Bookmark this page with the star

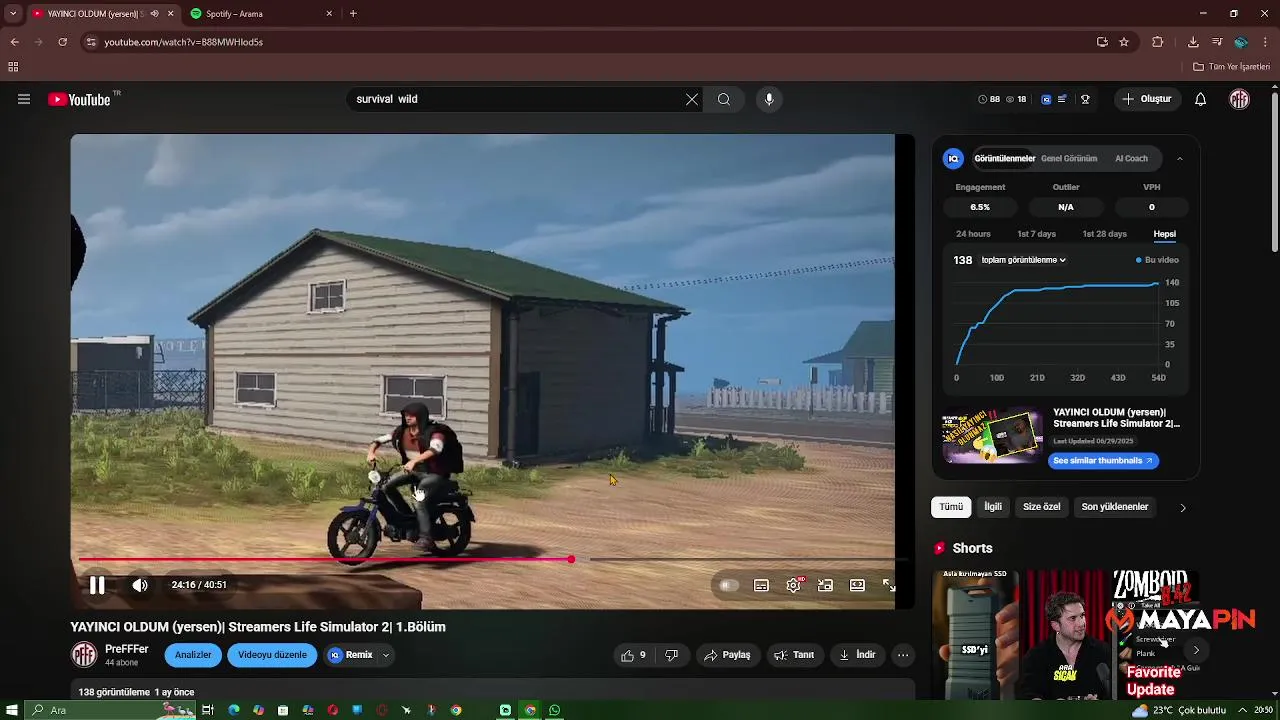[x=1124, y=42]
